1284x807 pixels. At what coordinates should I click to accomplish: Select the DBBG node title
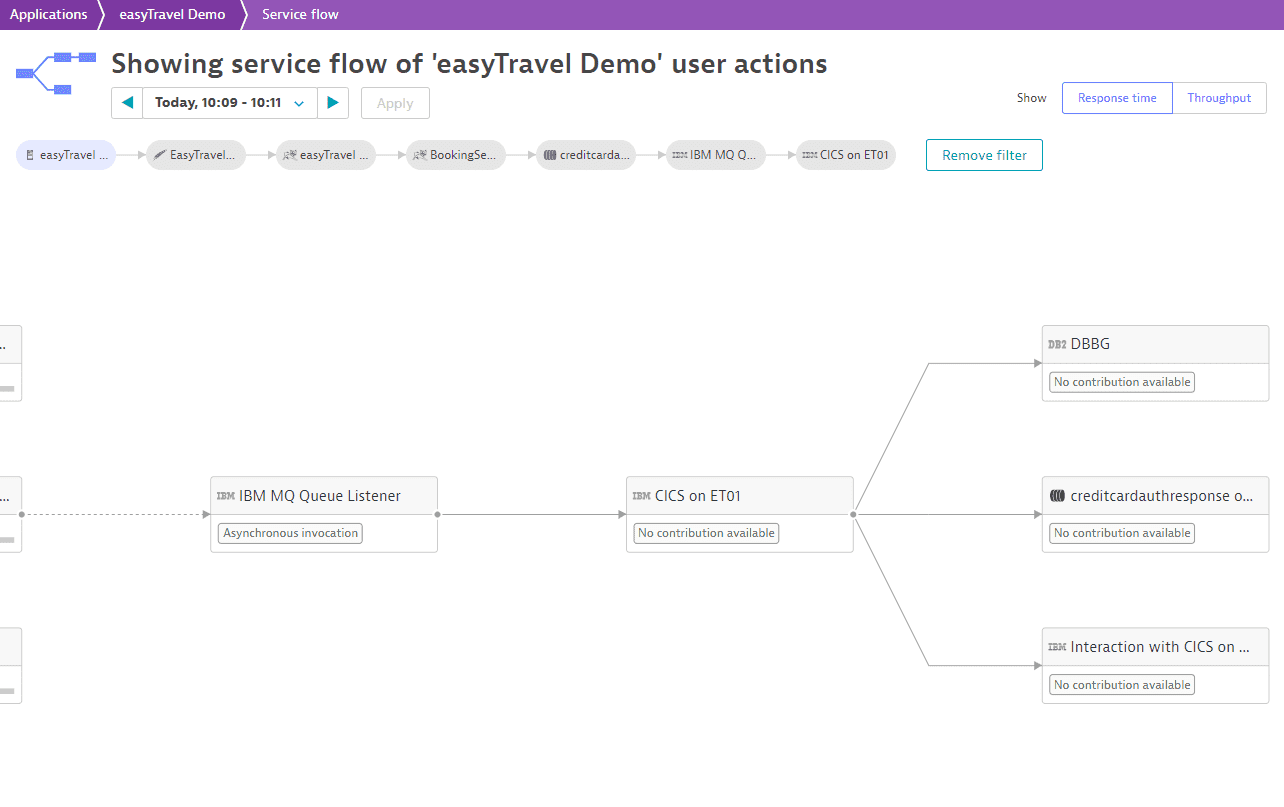coord(1090,344)
